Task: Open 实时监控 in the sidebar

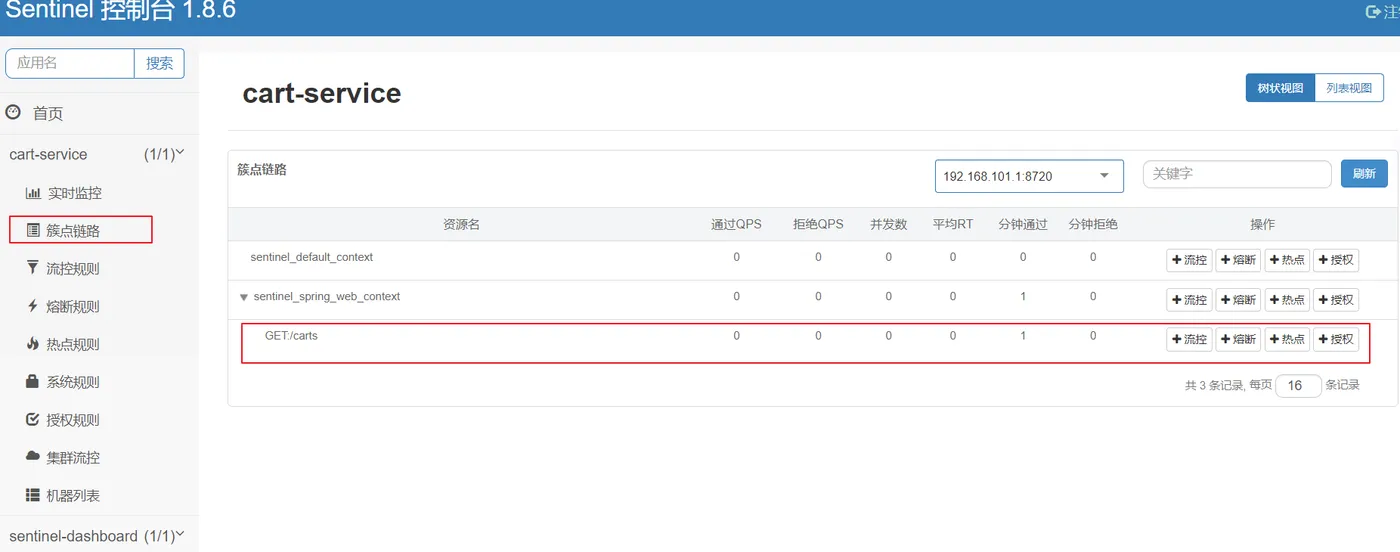Action: point(74,193)
